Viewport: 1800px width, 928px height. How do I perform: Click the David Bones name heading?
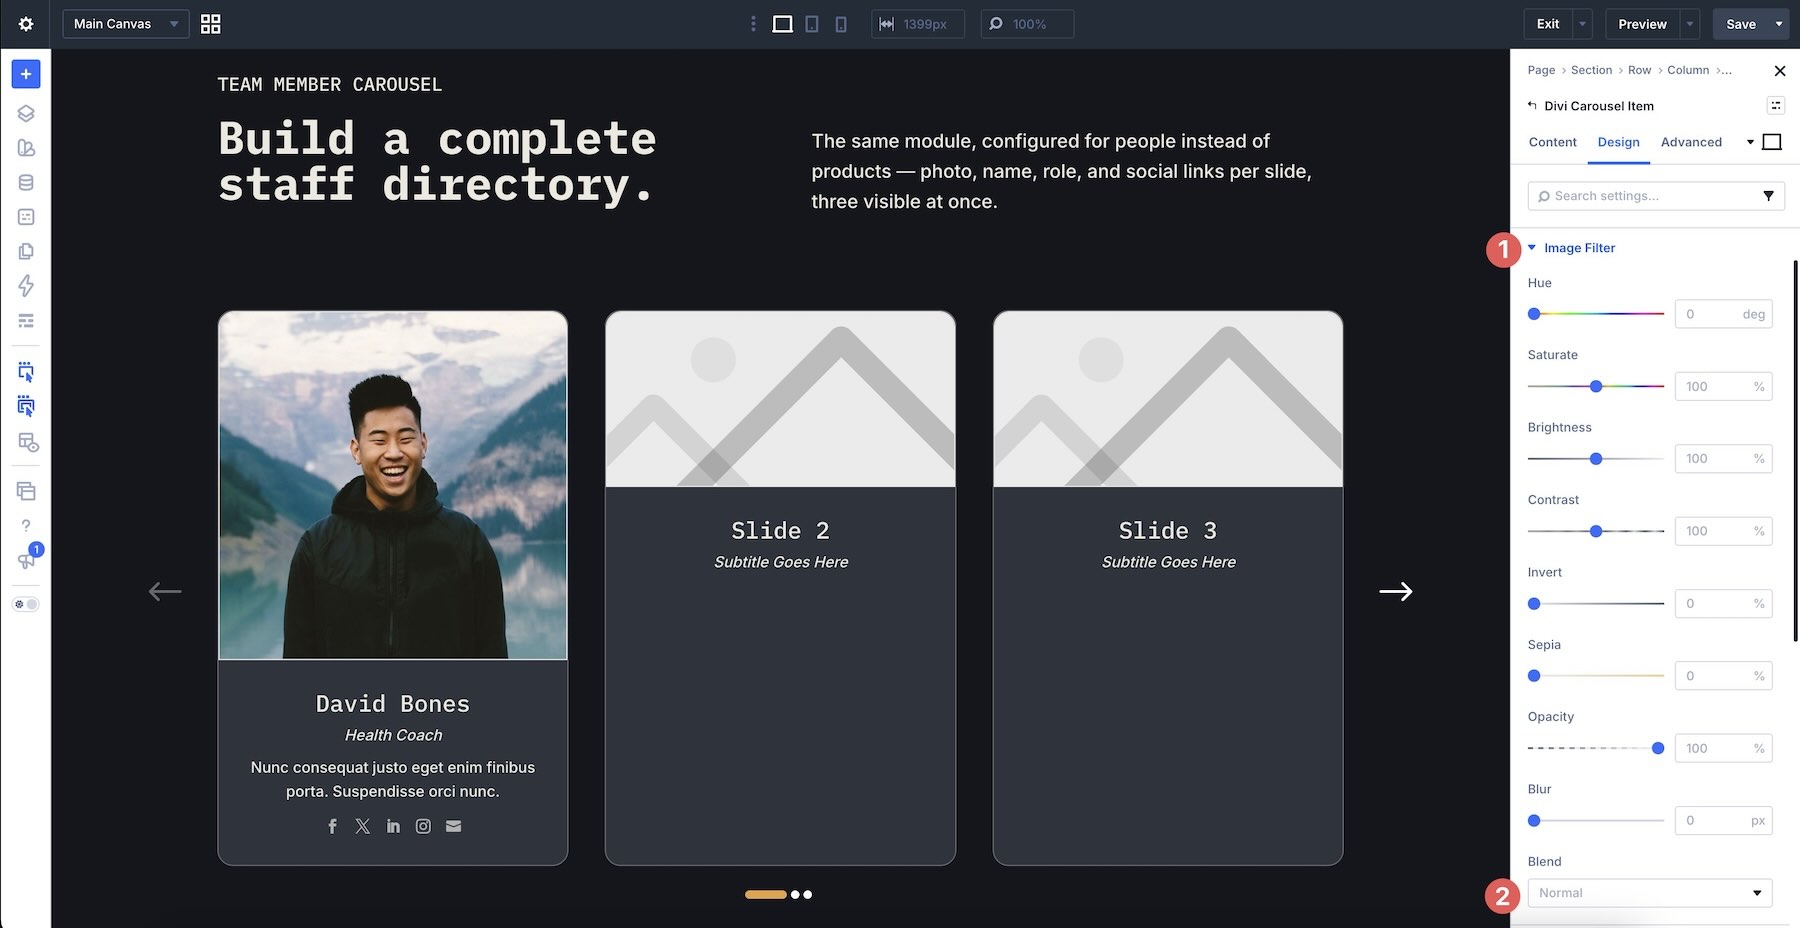tap(393, 704)
